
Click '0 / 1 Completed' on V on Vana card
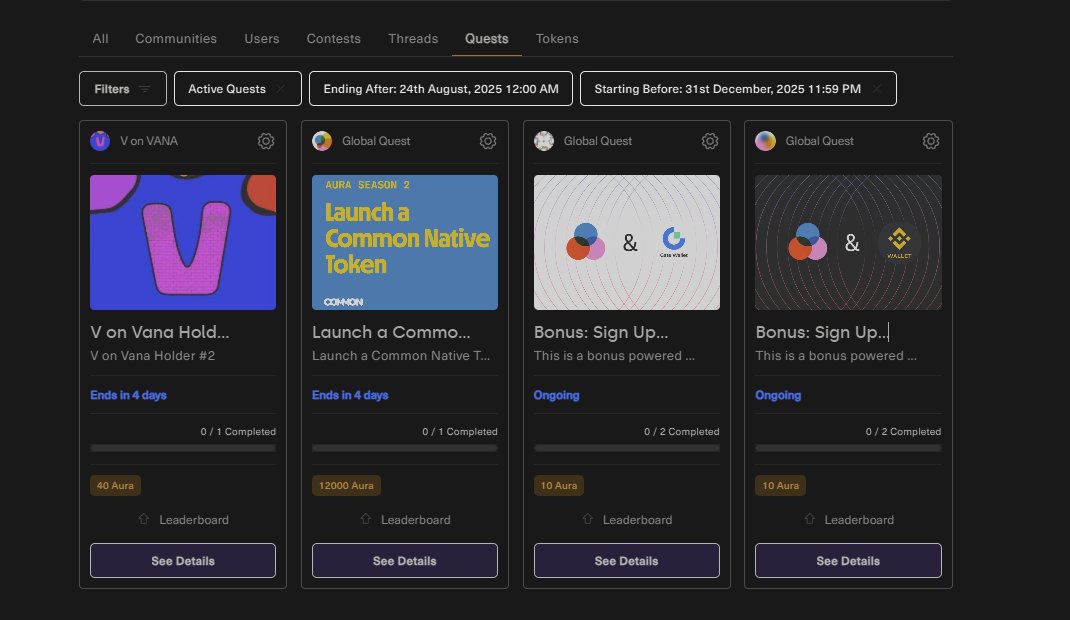coord(238,432)
